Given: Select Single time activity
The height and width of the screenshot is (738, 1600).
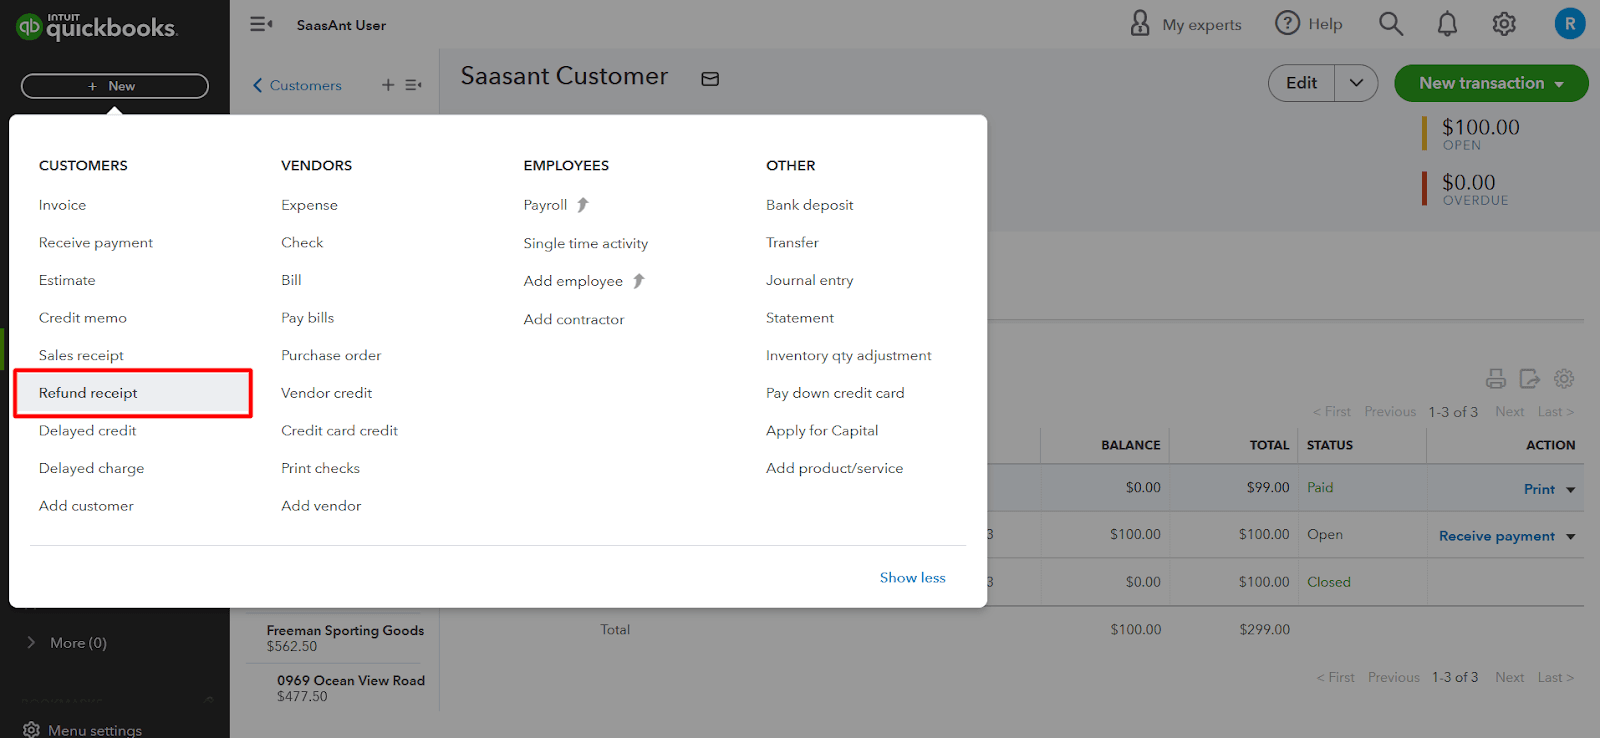Looking at the screenshot, I should point(585,243).
